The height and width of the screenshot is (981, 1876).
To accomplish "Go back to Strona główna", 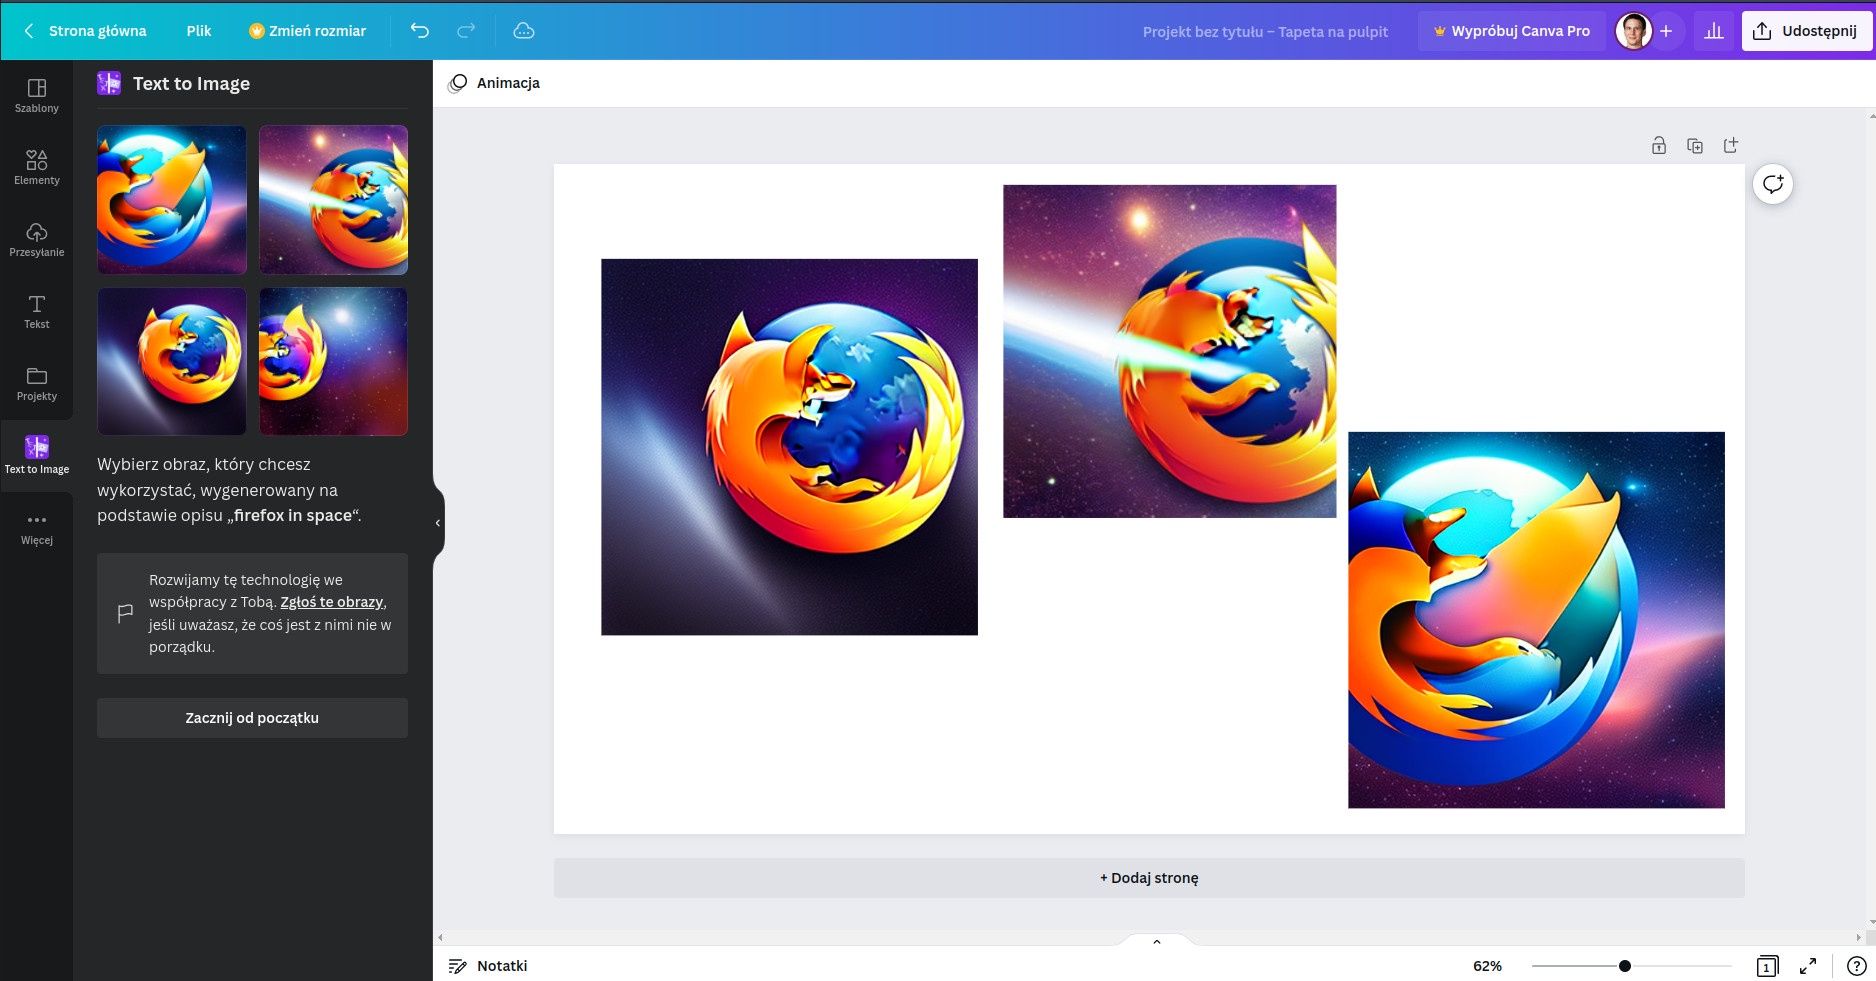I will coord(85,31).
